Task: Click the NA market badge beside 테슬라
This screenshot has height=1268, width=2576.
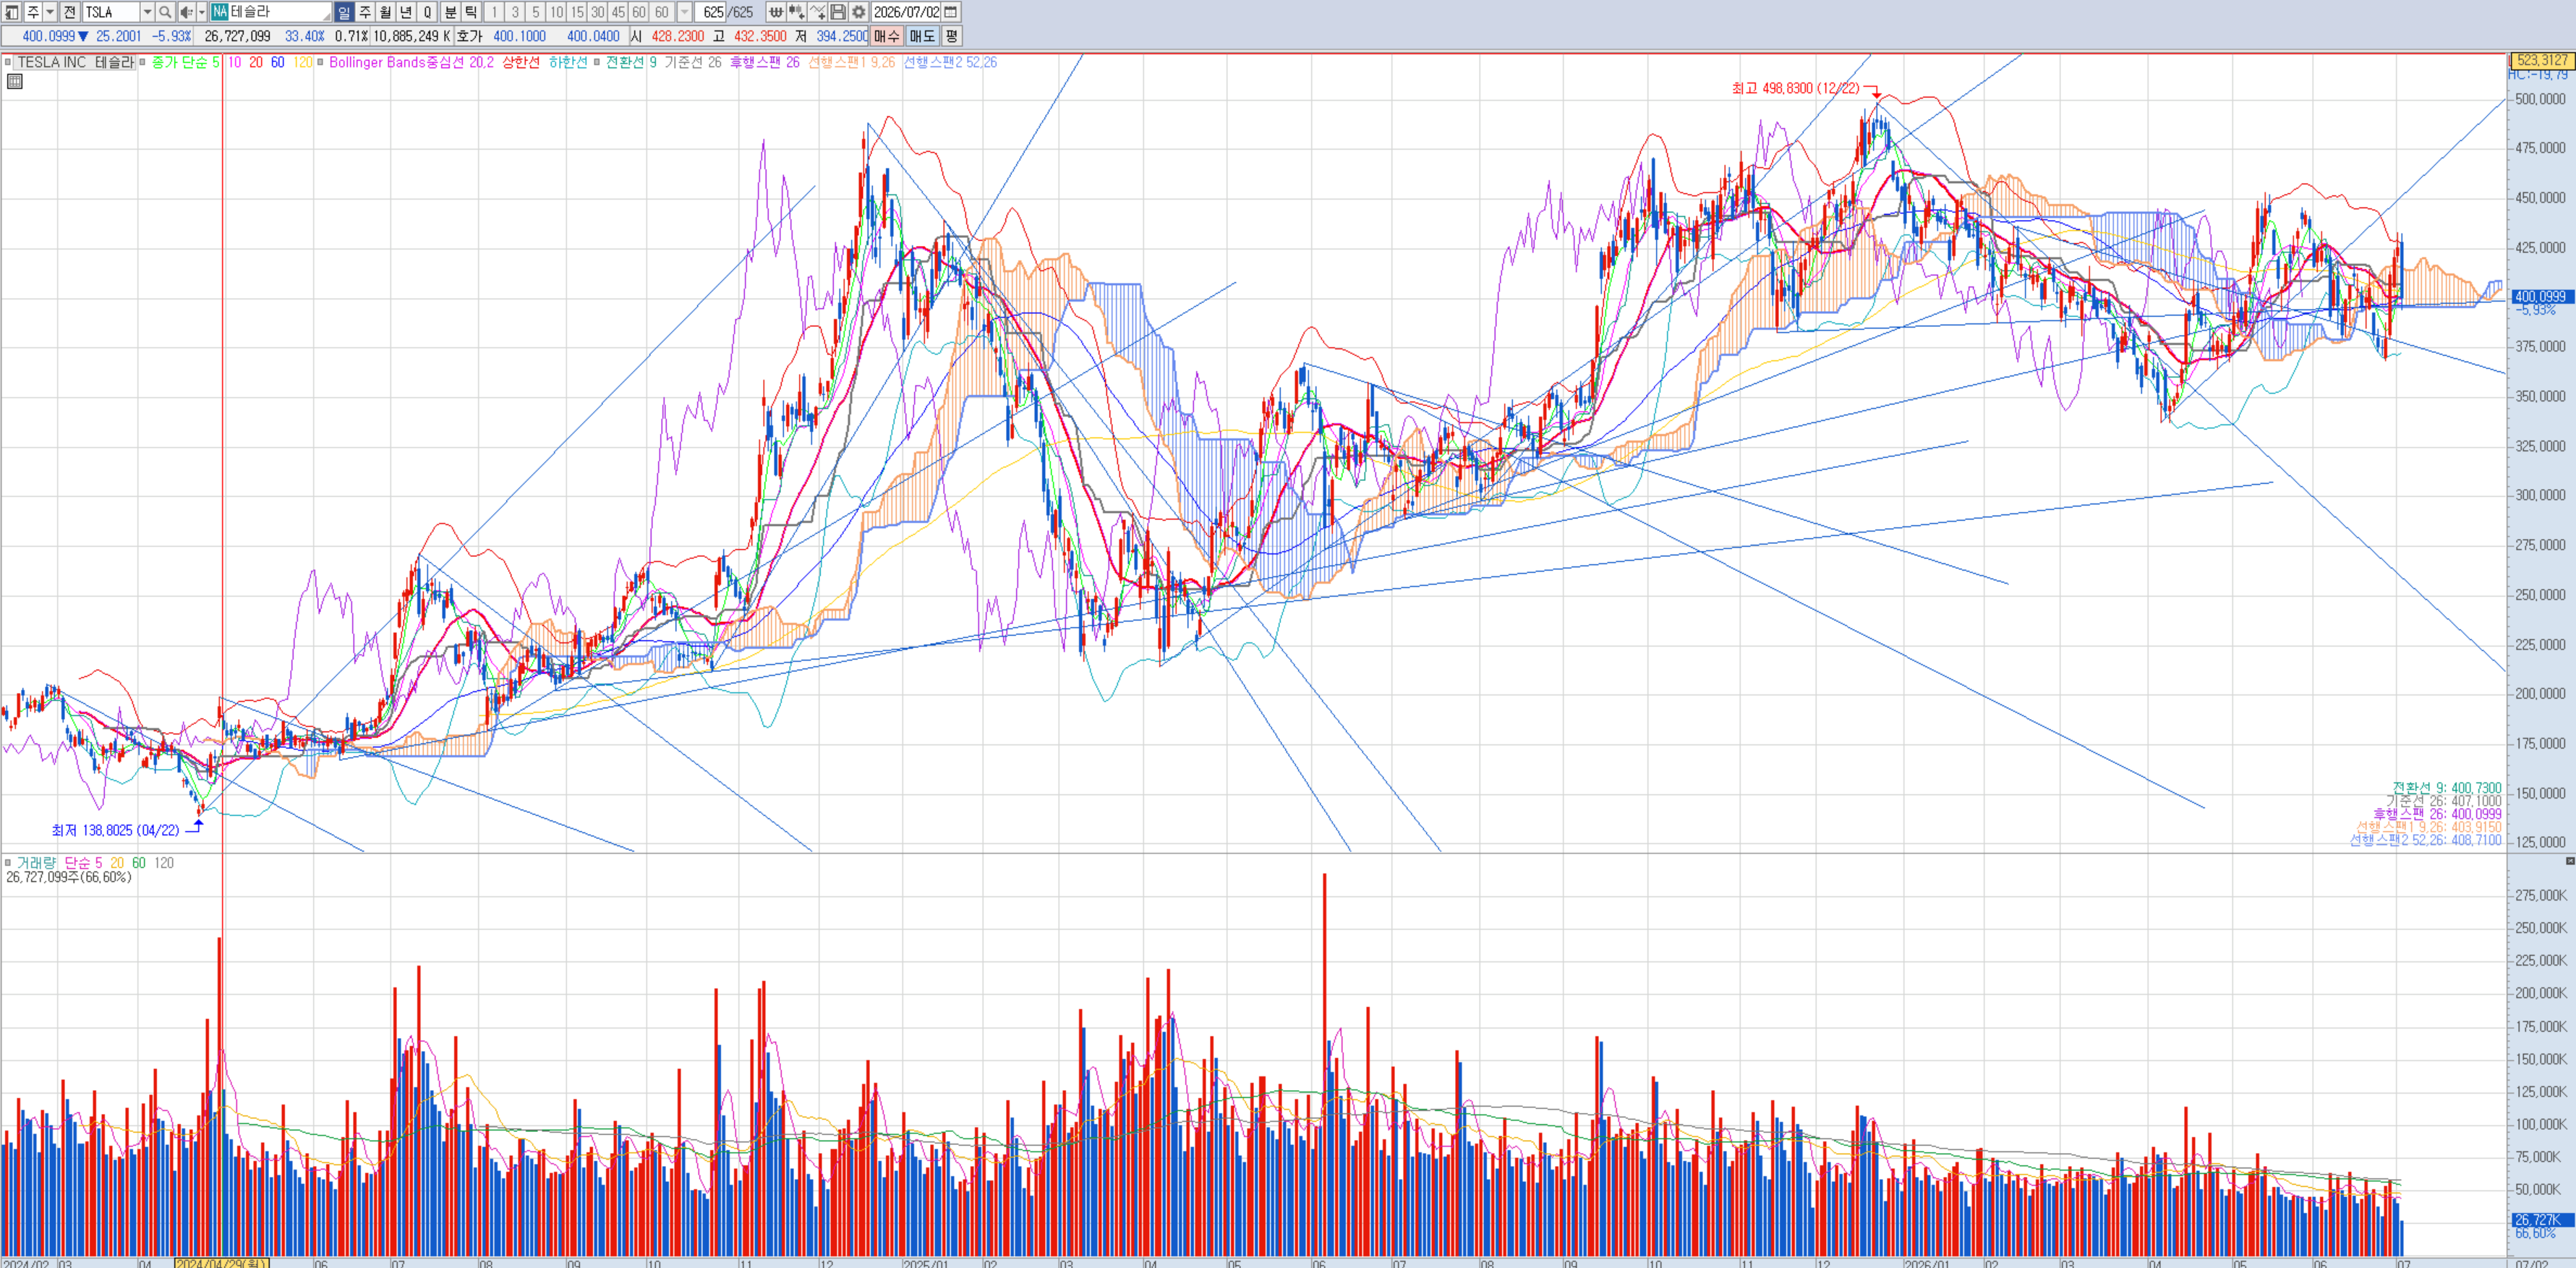Action: click(x=220, y=12)
